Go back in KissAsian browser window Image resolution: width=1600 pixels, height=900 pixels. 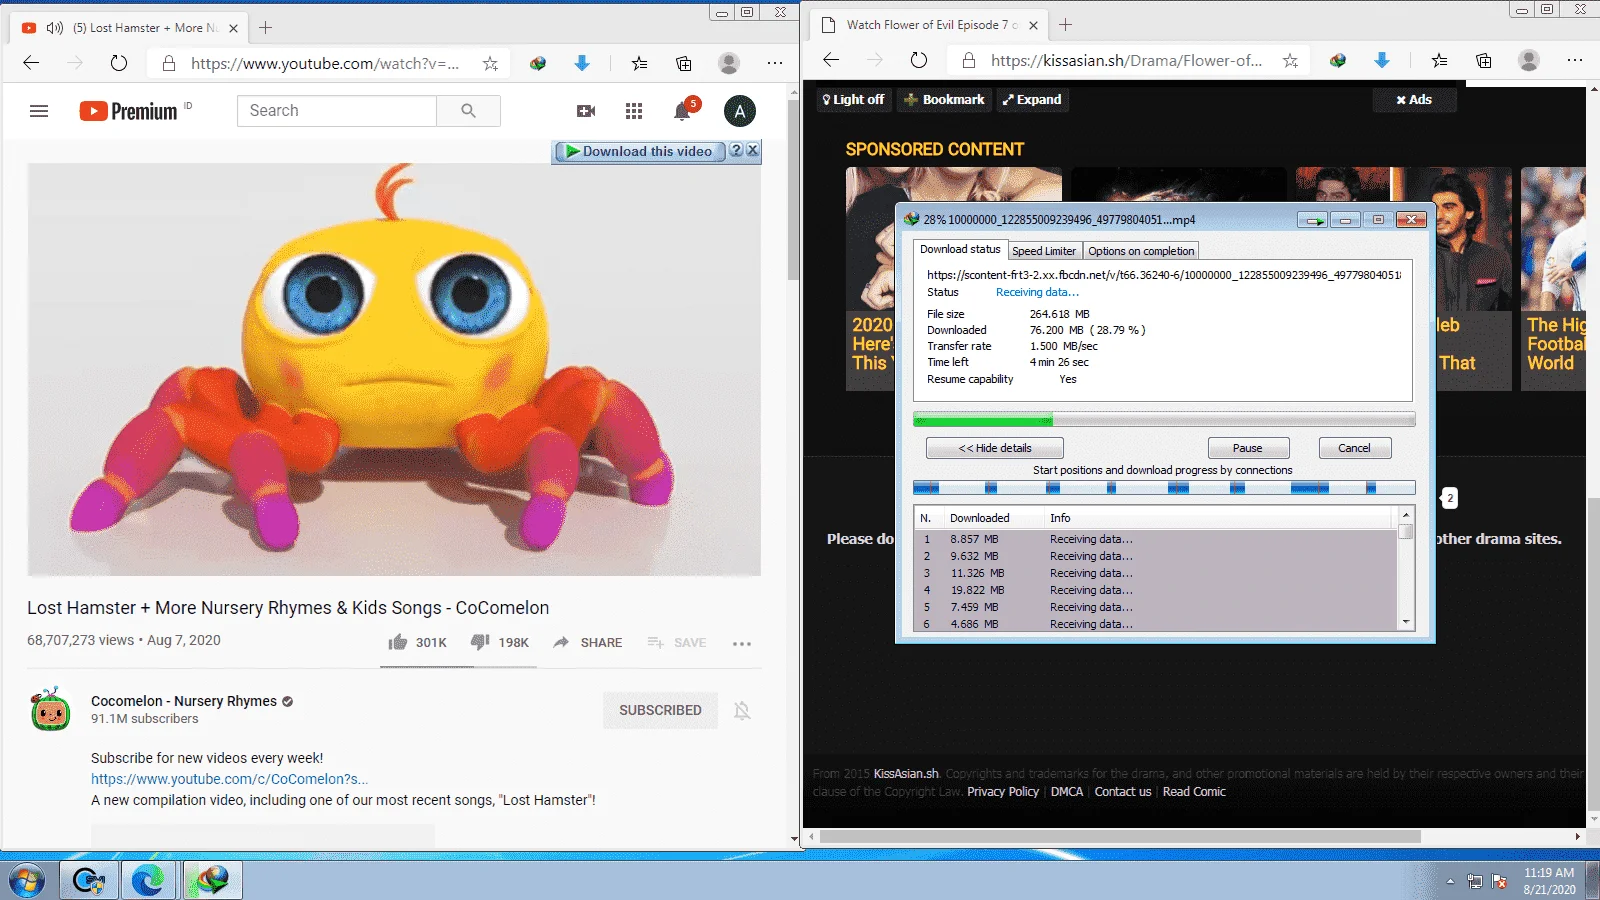coord(831,60)
